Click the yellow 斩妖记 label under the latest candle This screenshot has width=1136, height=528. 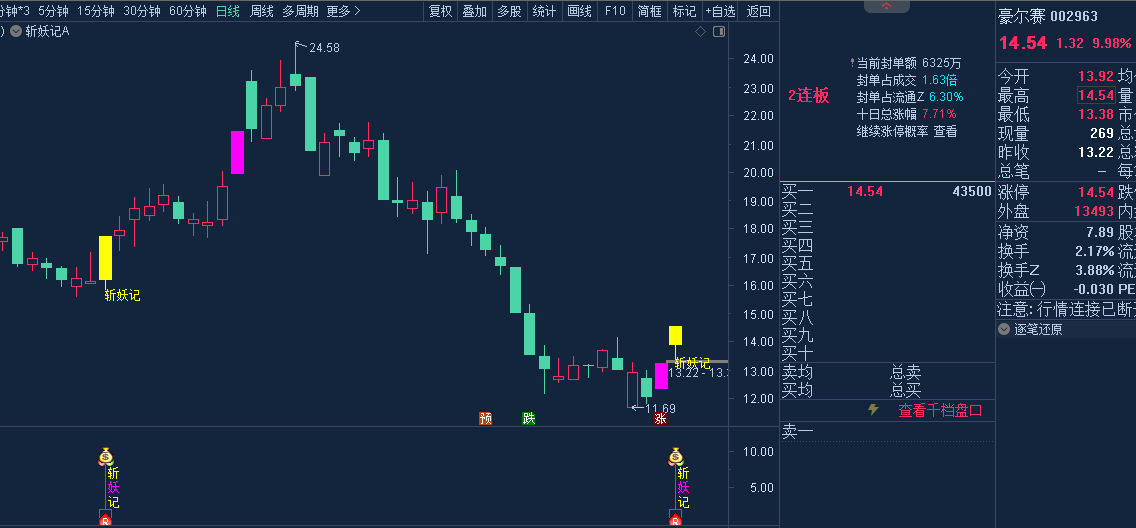click(693, 363)
